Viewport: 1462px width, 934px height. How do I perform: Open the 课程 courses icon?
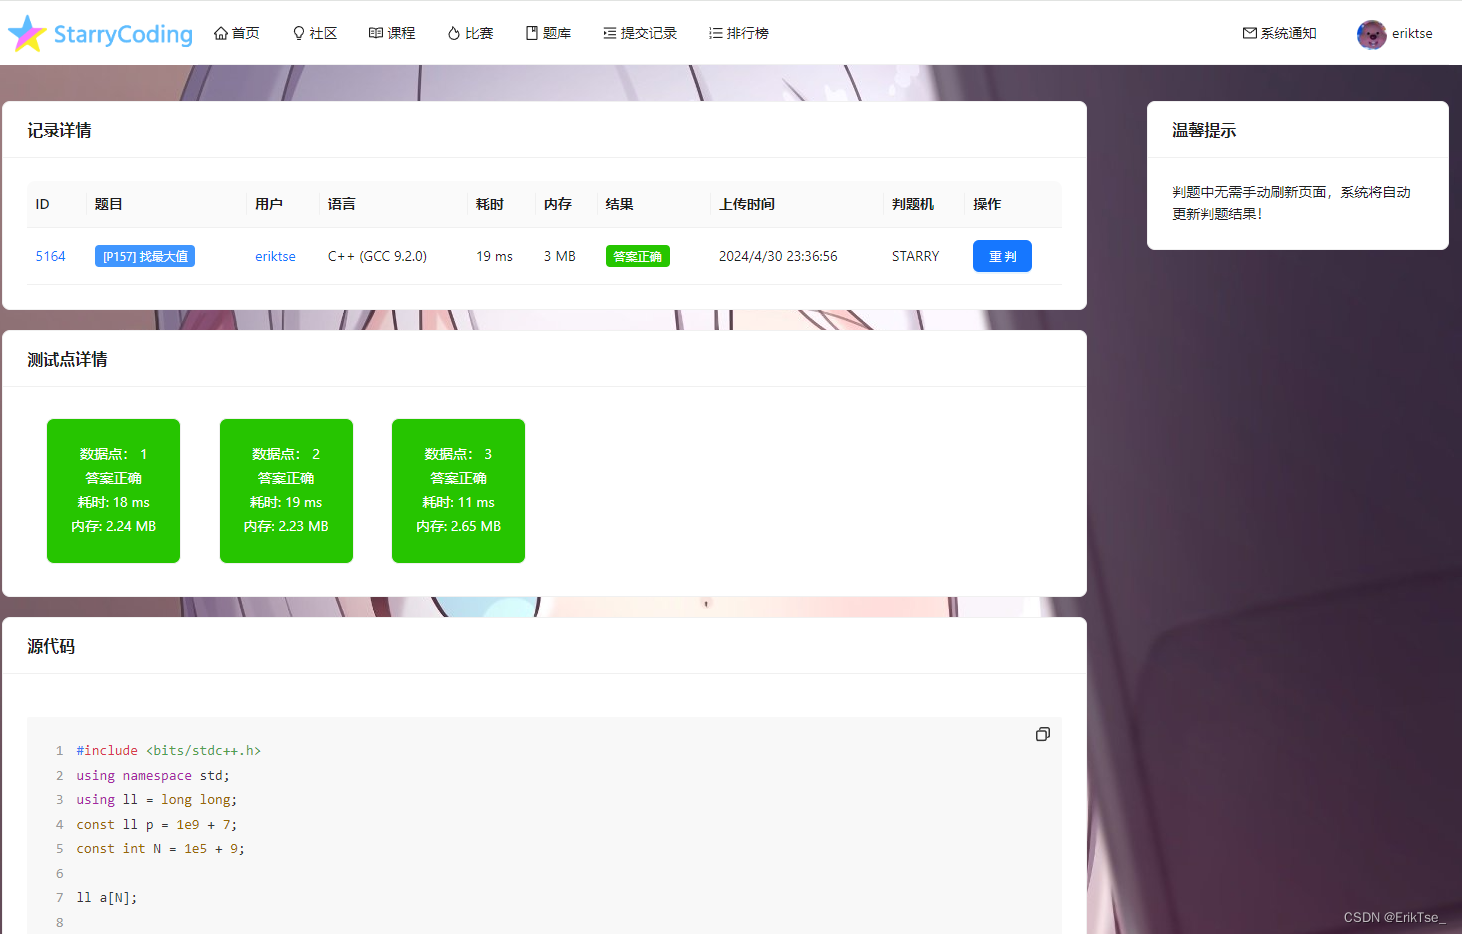pyautogui.click(x=375, y=32)
